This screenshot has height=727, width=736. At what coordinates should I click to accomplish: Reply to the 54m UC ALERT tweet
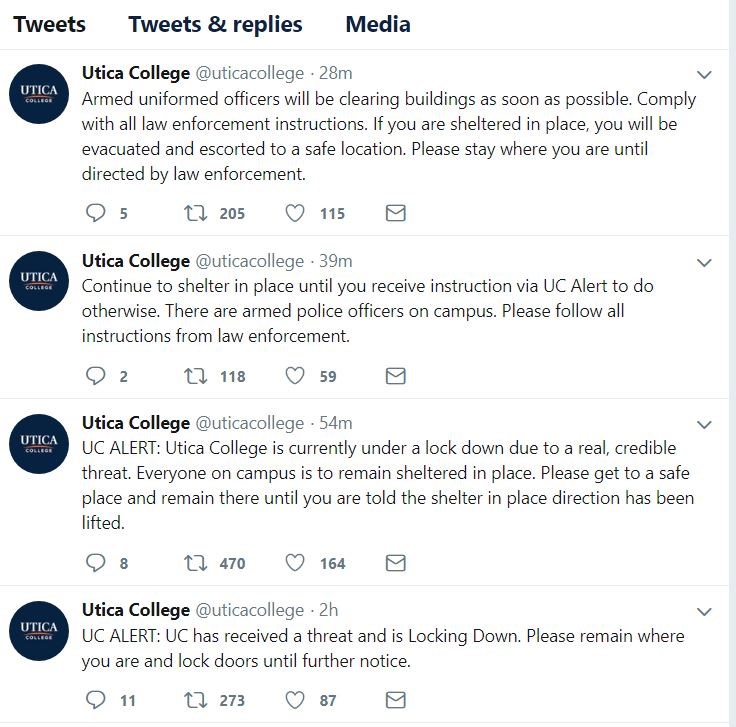[x=96, y=563]
